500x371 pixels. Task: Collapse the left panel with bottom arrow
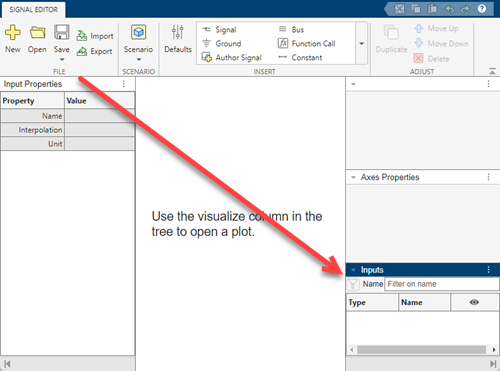(7, 364)
